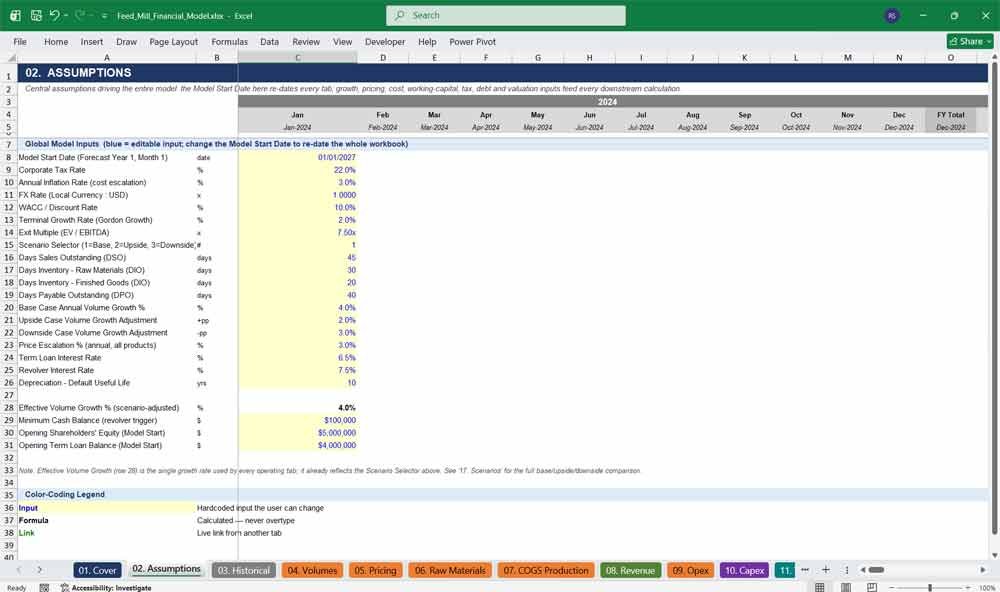Switch to the 07. COGS Production sheet

click(x=546, y=570)
